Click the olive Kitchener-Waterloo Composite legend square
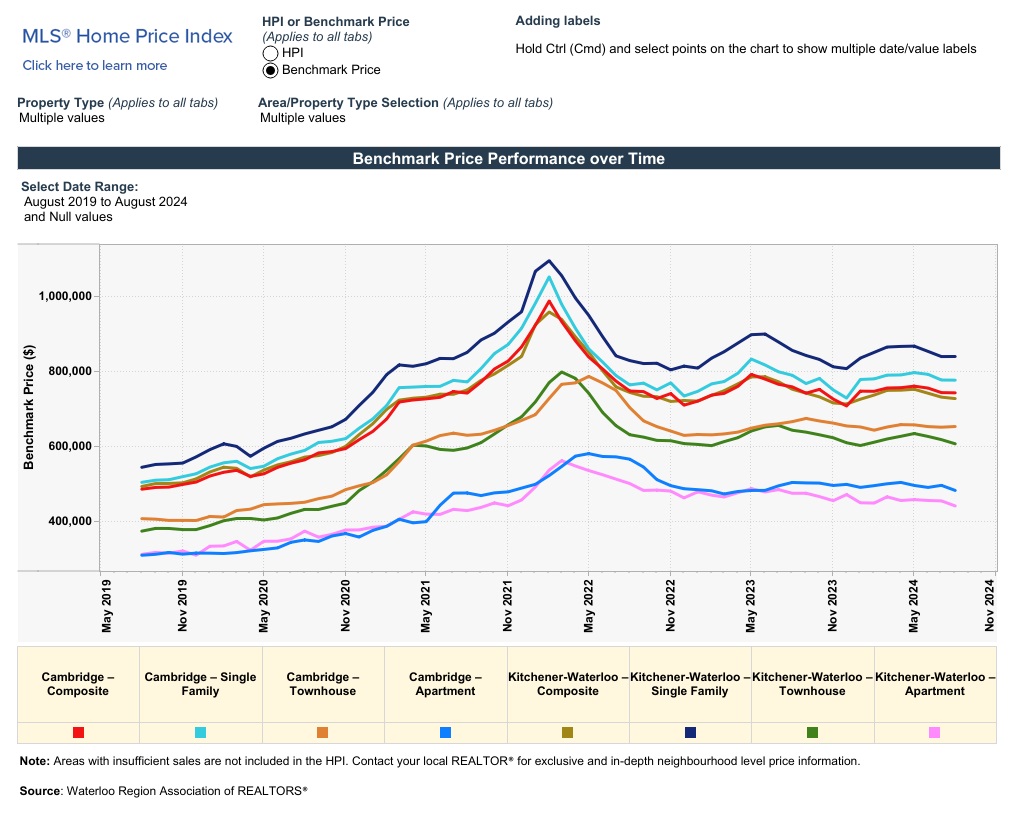This screenshot has height=813, width=1014. click(x=568, y=733)
